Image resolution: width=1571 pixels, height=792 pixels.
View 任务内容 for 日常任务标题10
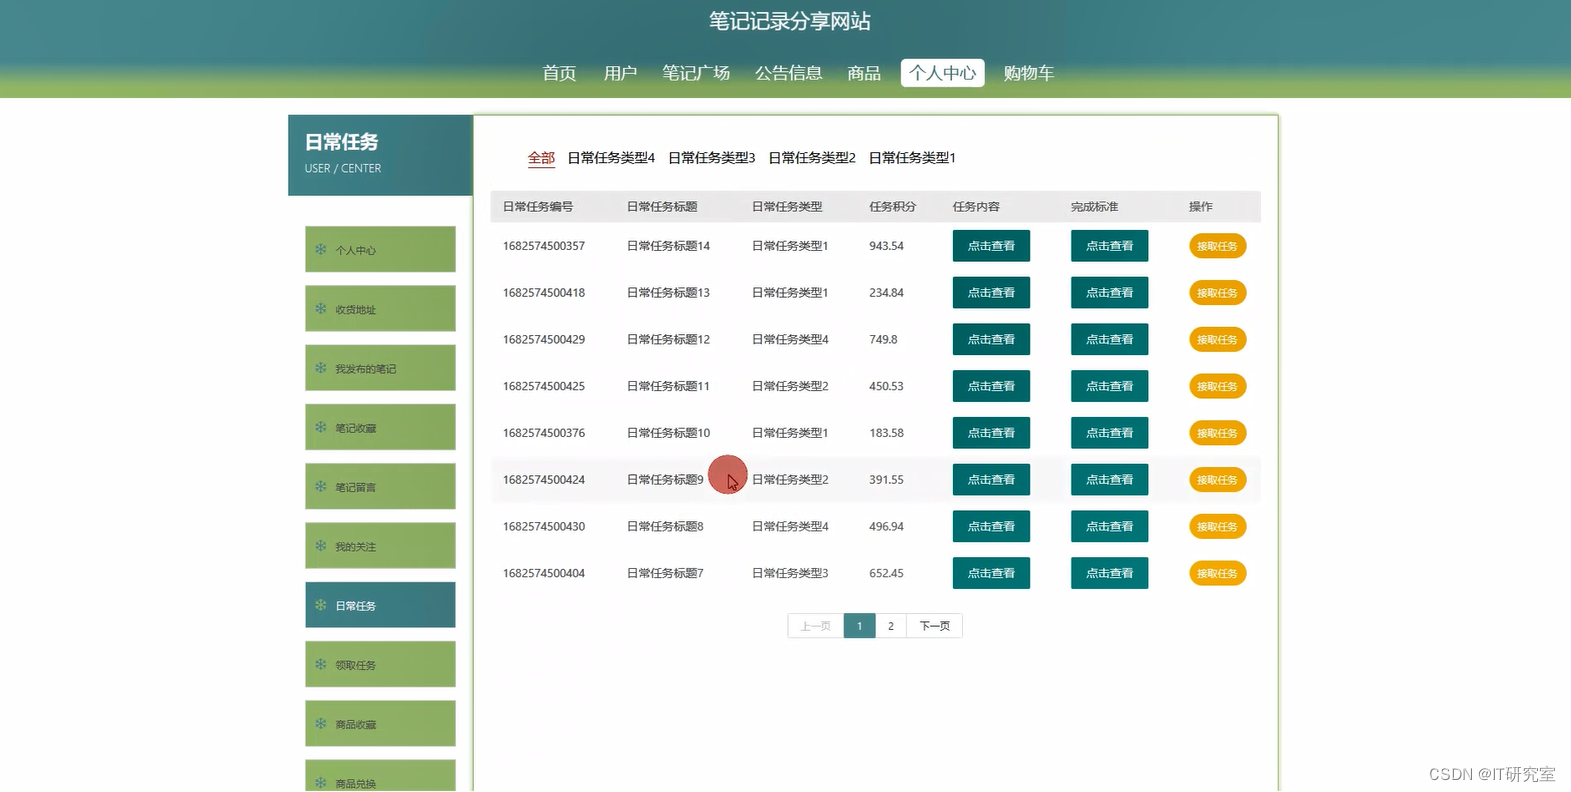(x=991, y=433)
